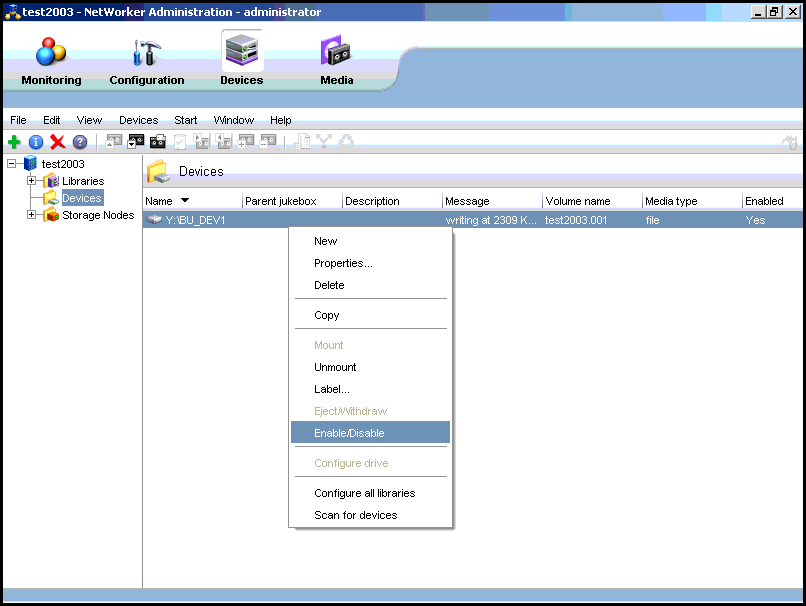Screen dimensions: 806x606
Task: Click the greyed tape minus toolbar icon
Action: 268,141
